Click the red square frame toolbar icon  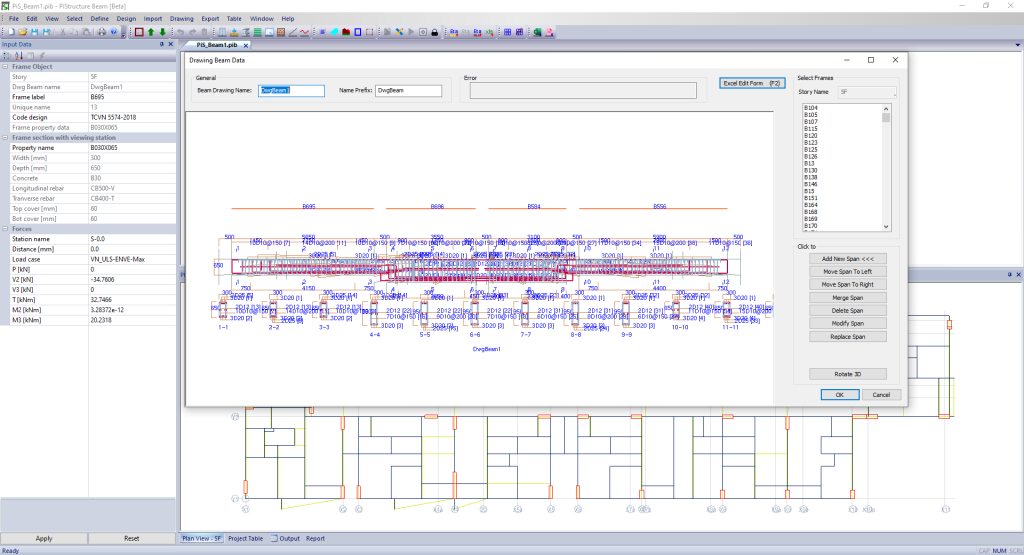pos(139,32)
